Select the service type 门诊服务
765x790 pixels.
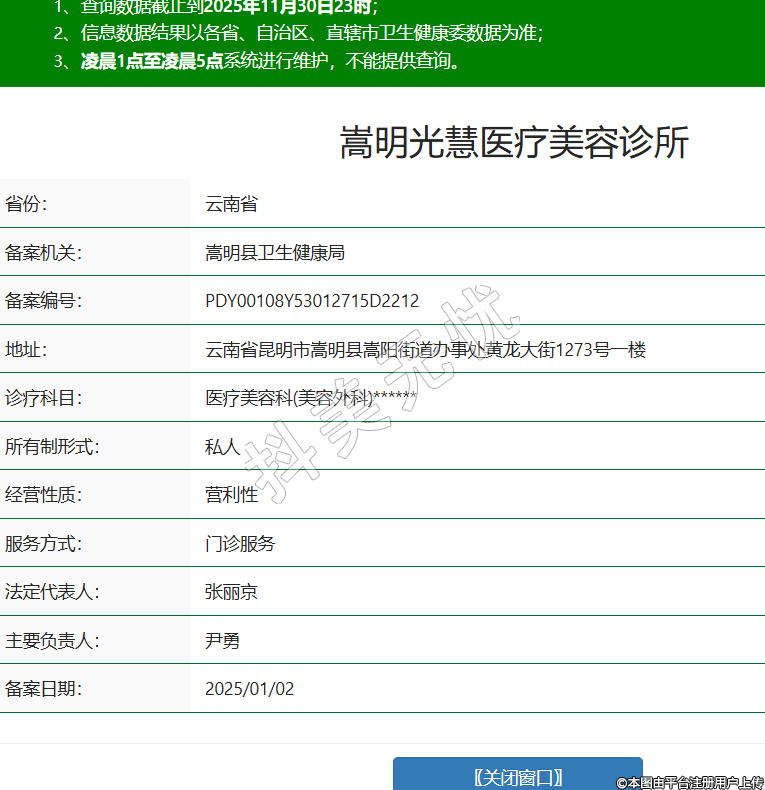[x=240, y=544]
